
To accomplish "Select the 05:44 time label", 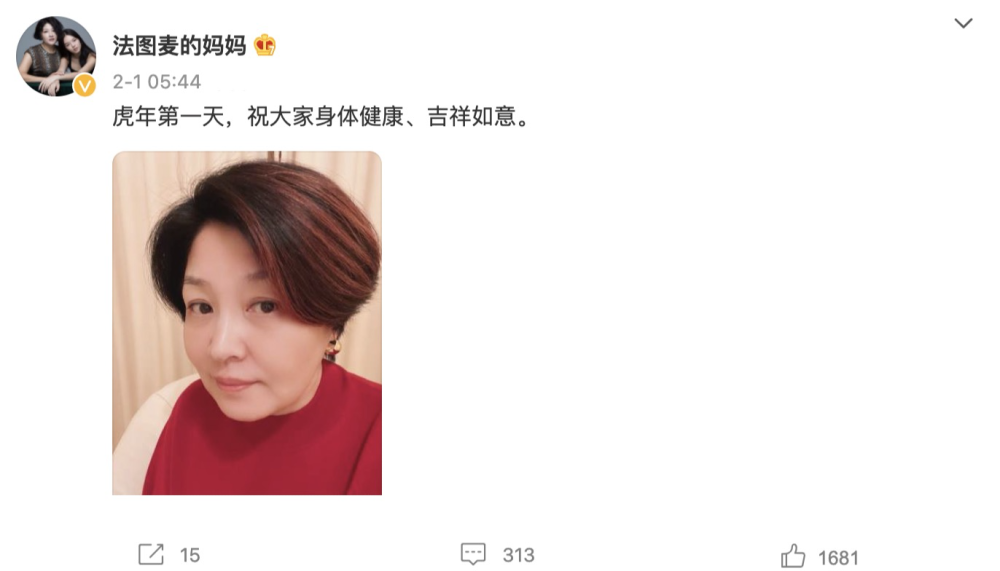I will click(x=174, y=82).
